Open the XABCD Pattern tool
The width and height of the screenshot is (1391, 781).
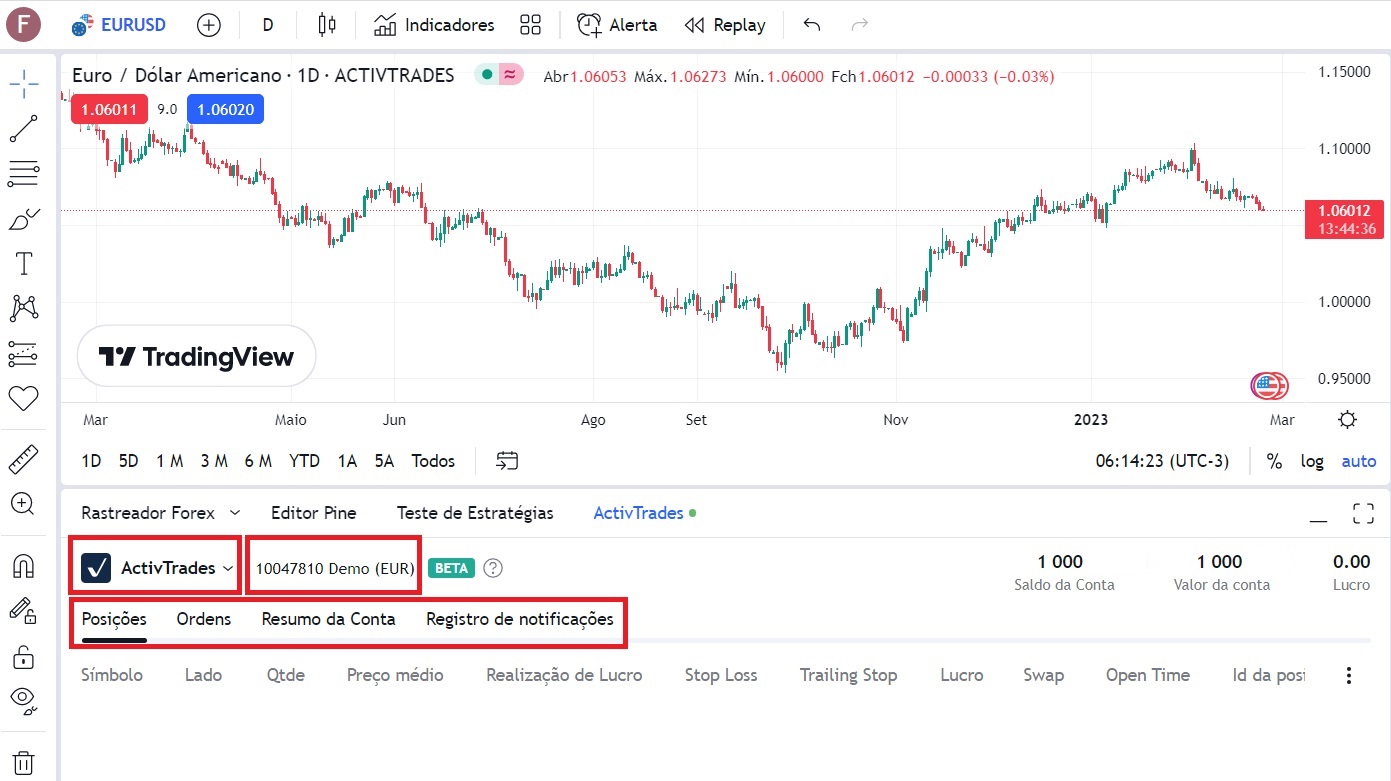[24, 308]
